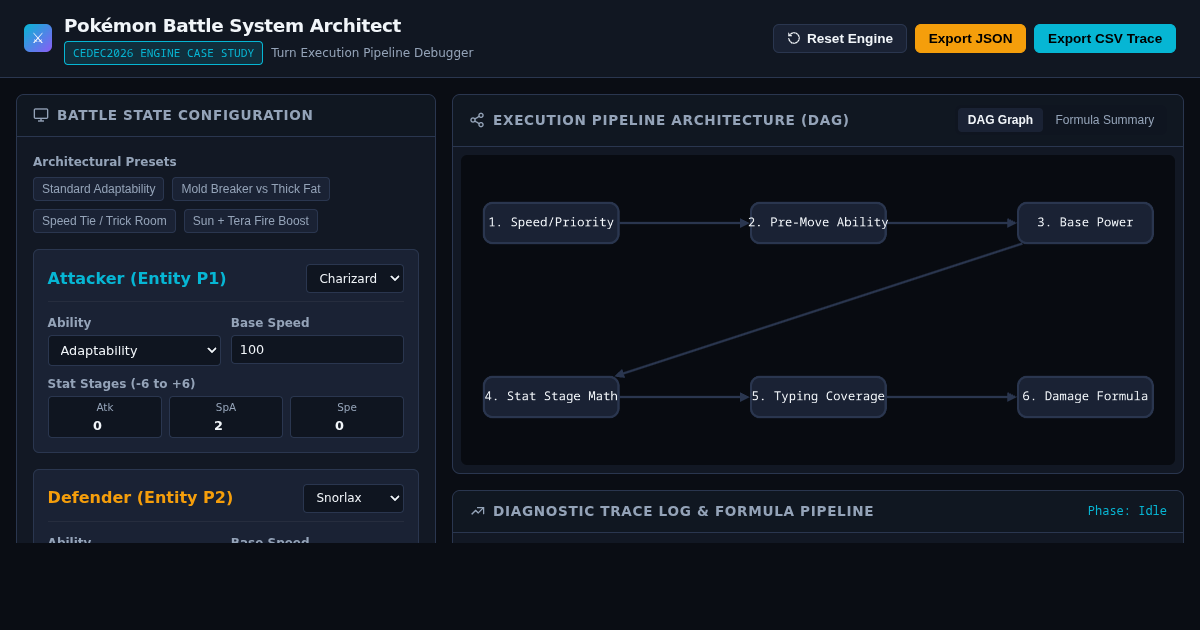Select the 3. Base Power pipeline node
The height and width of the screenshot is (630, 1200).
1085,223
